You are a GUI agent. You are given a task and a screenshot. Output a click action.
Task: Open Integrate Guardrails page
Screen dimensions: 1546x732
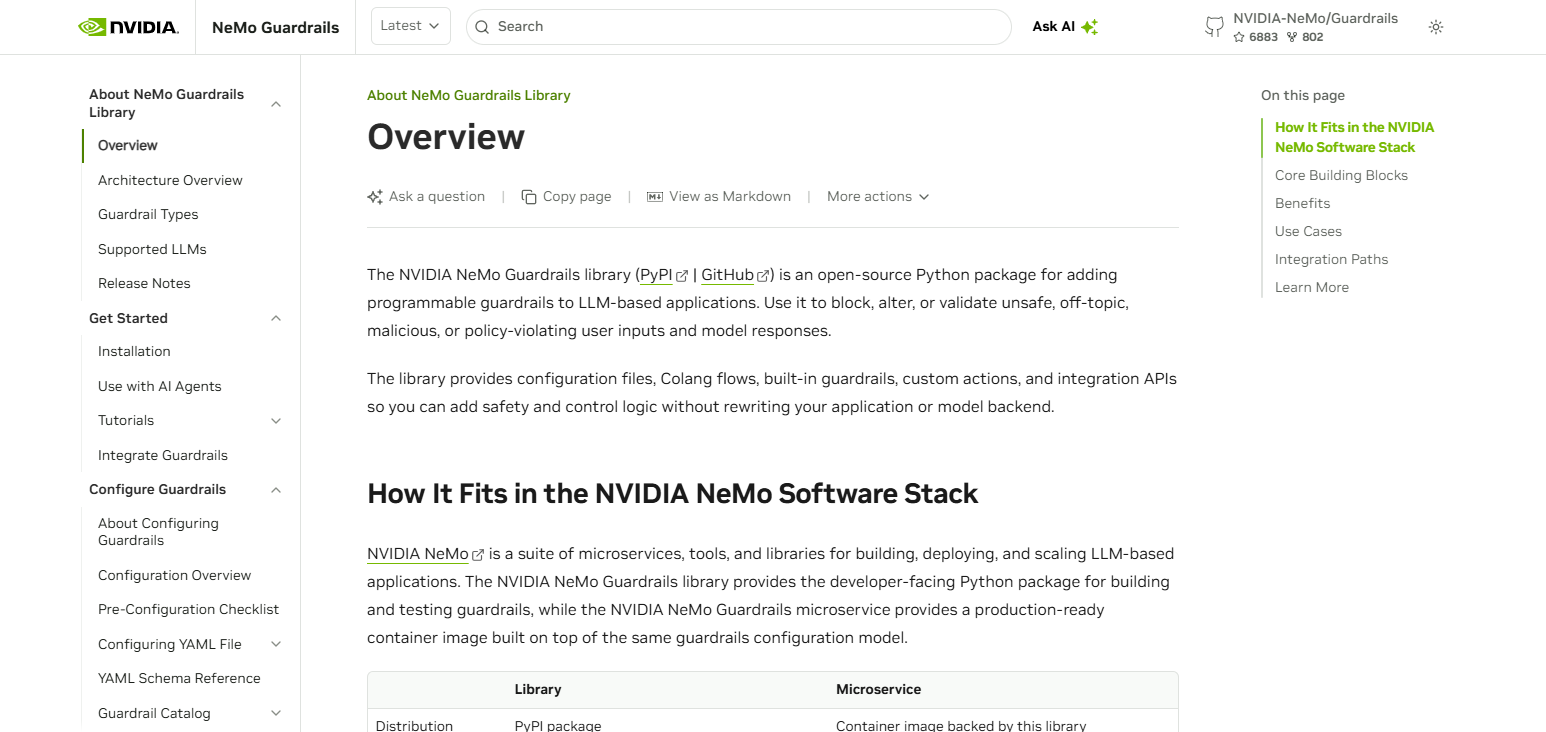click(x=163, y=456)
